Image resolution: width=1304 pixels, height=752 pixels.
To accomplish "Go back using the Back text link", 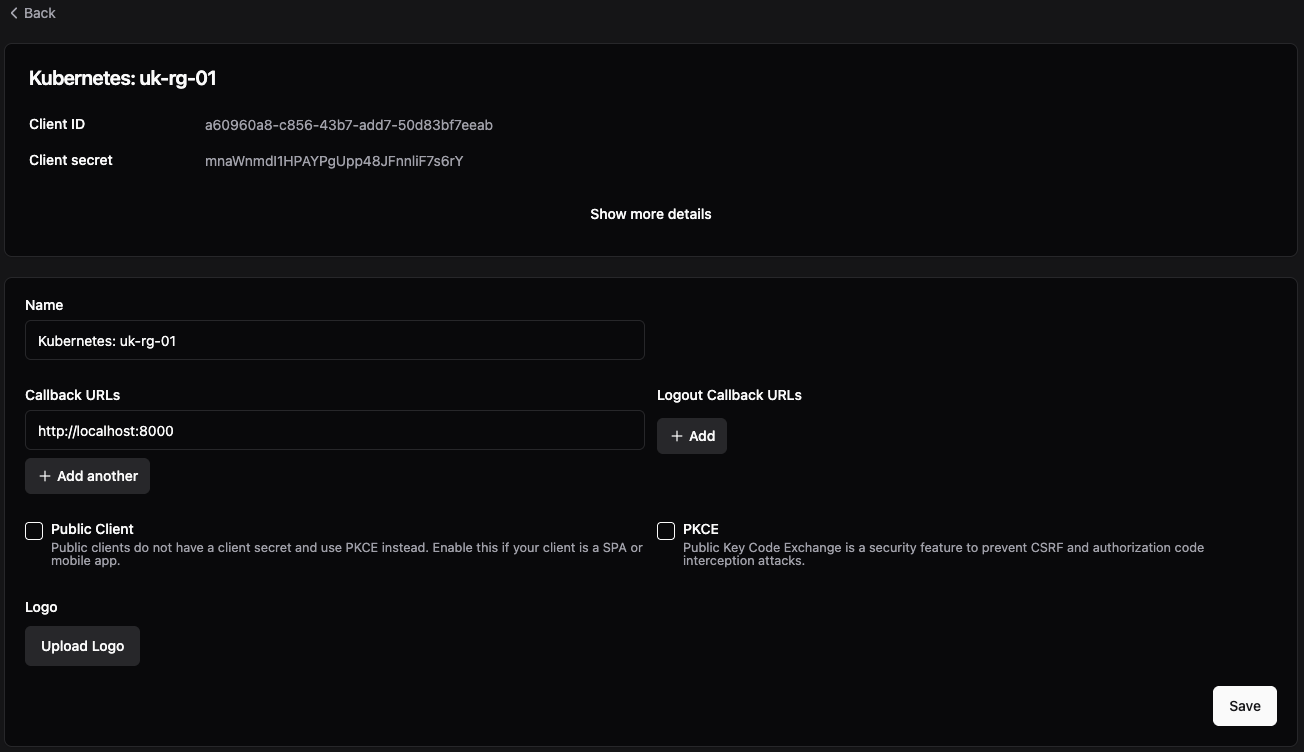I will pyautogui.click(x=40, y=13).
